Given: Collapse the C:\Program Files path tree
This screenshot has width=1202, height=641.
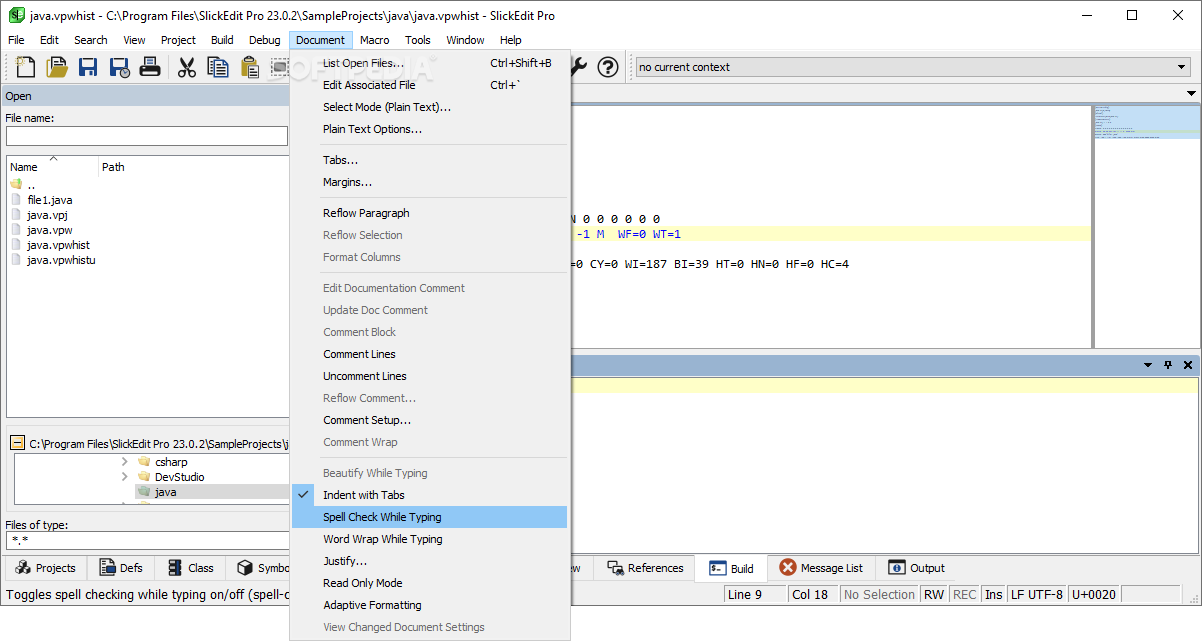Looking at the screenshot, I should 17,443.
